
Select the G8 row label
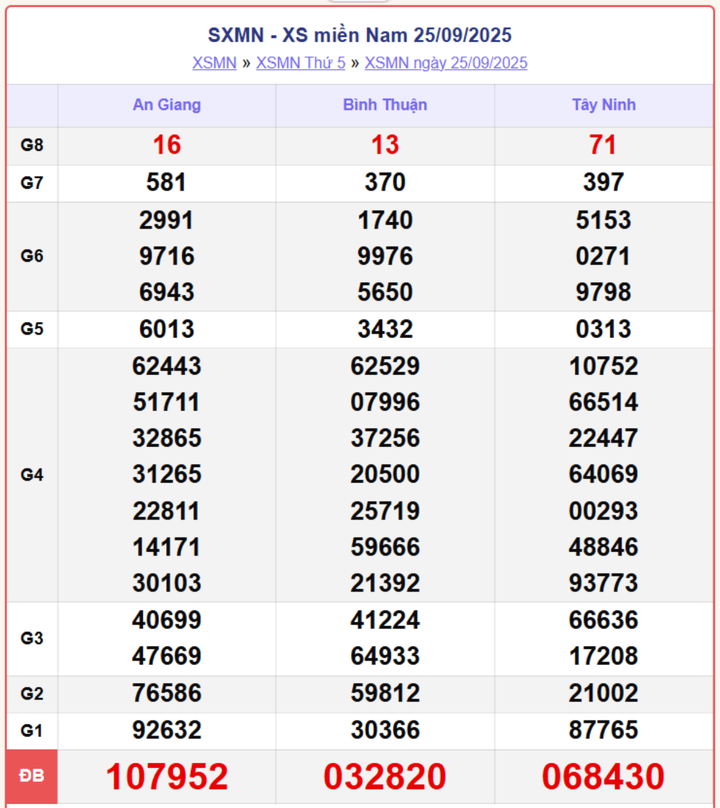pos(32,145)
